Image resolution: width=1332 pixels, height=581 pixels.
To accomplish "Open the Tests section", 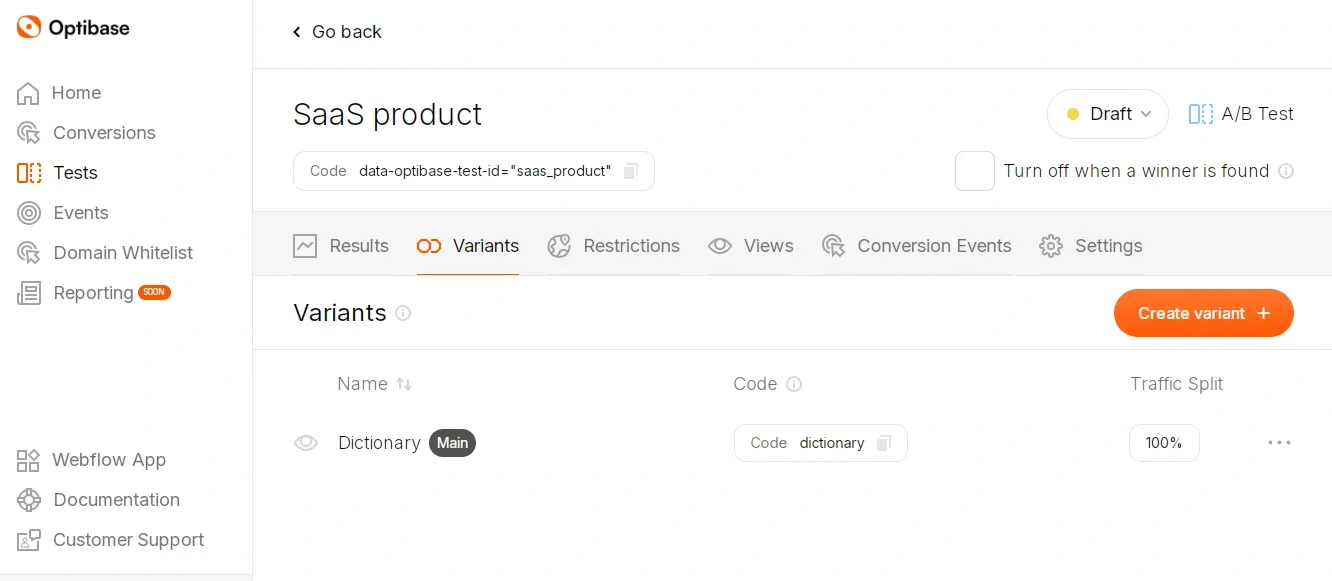I will (75, 173).
